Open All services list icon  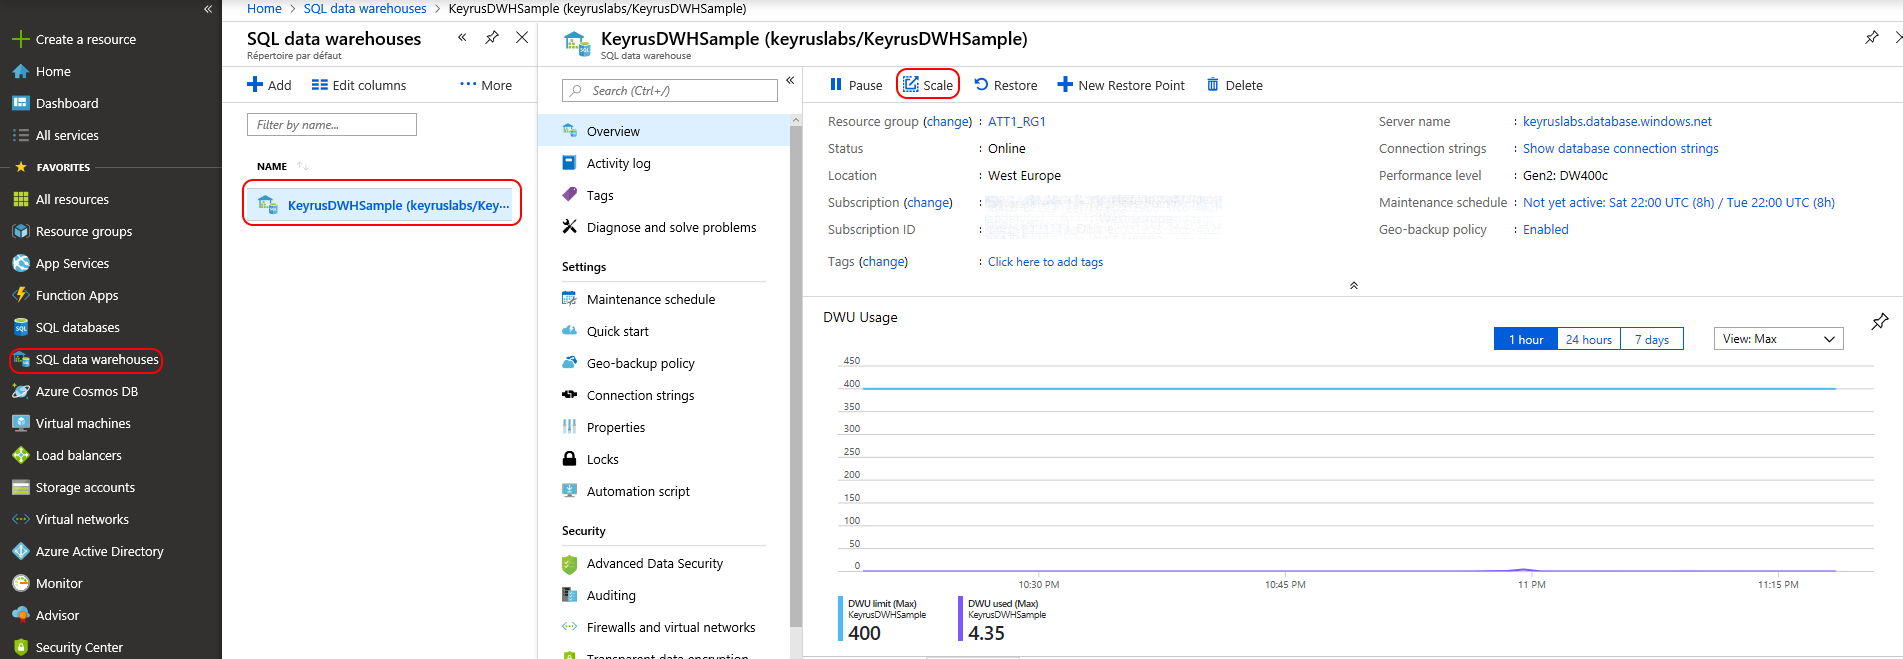[x=20, y=135]
